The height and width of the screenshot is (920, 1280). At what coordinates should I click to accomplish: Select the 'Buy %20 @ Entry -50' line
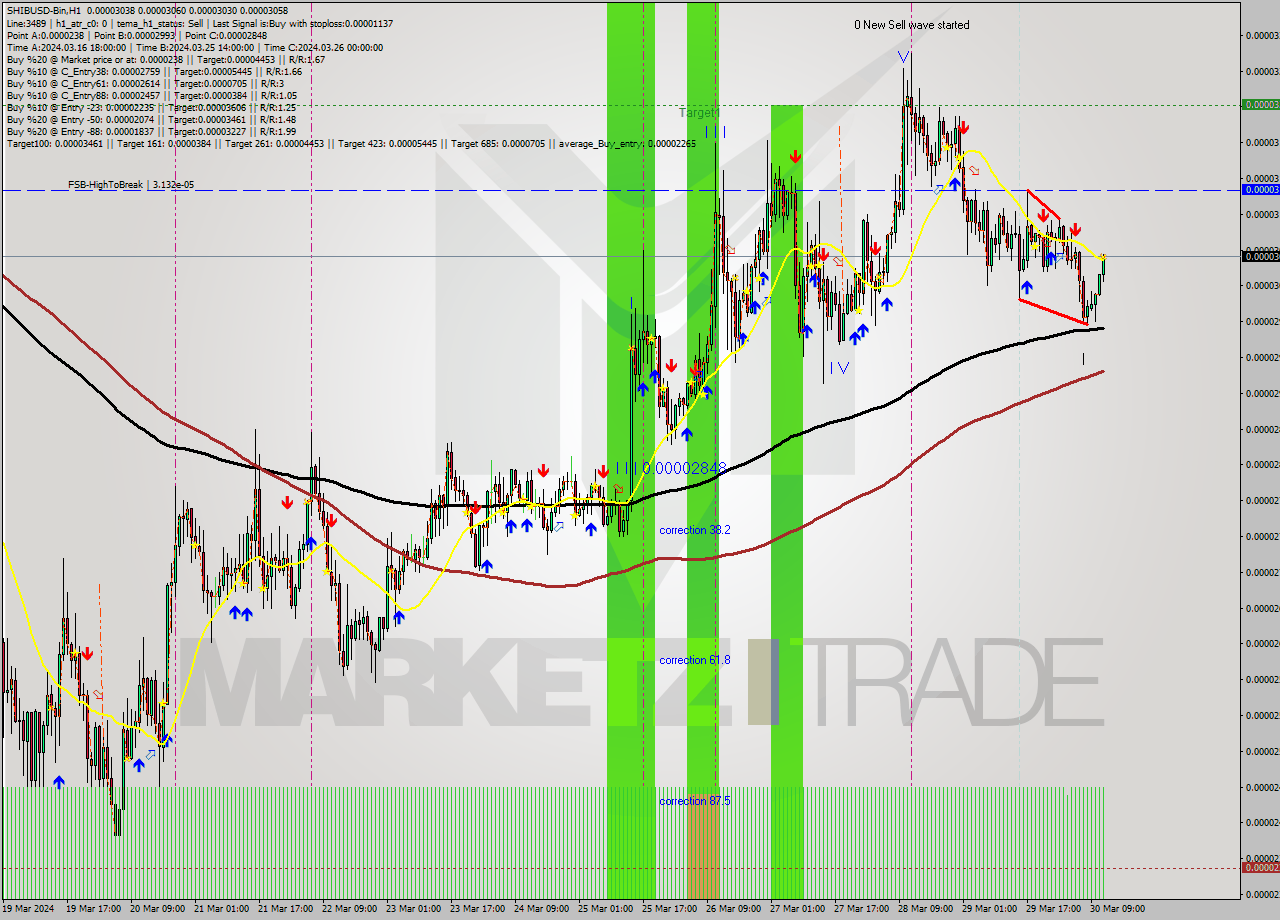tap(150, 119)
